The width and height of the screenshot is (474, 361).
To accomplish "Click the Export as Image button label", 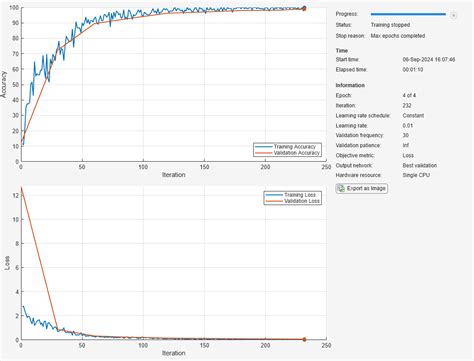I will (366, 188).
